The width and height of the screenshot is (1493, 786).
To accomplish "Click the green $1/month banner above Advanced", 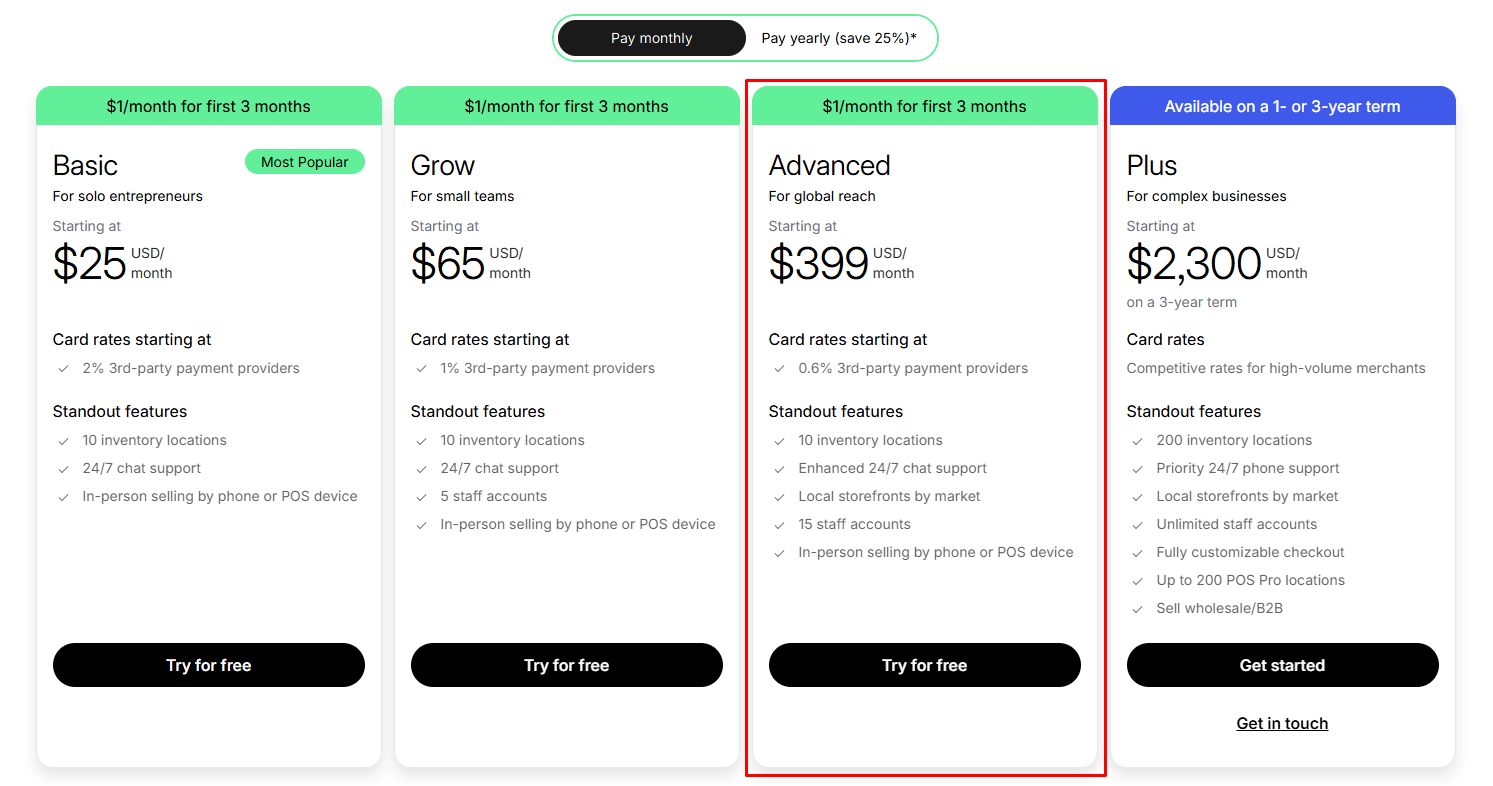I will tap(924, 106).
